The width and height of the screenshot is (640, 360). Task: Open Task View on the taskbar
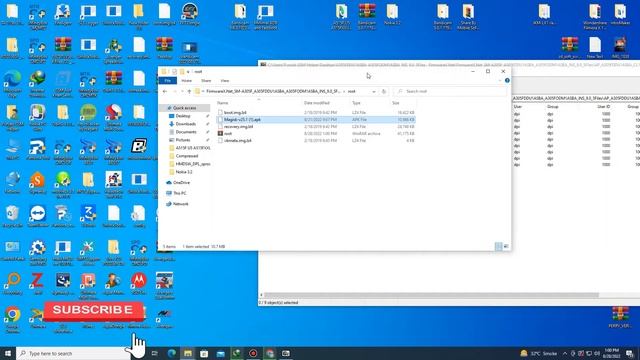(x=155, y=353)
